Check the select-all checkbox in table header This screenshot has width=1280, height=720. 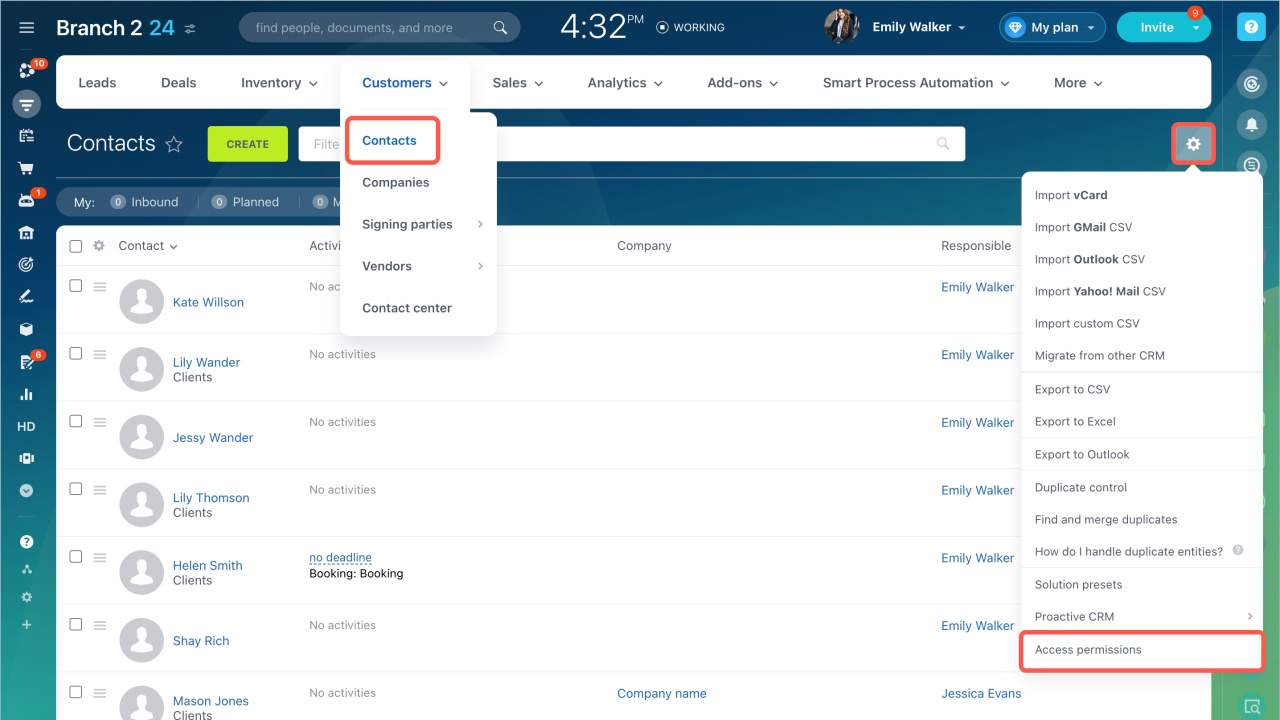(x=75, y=246)
